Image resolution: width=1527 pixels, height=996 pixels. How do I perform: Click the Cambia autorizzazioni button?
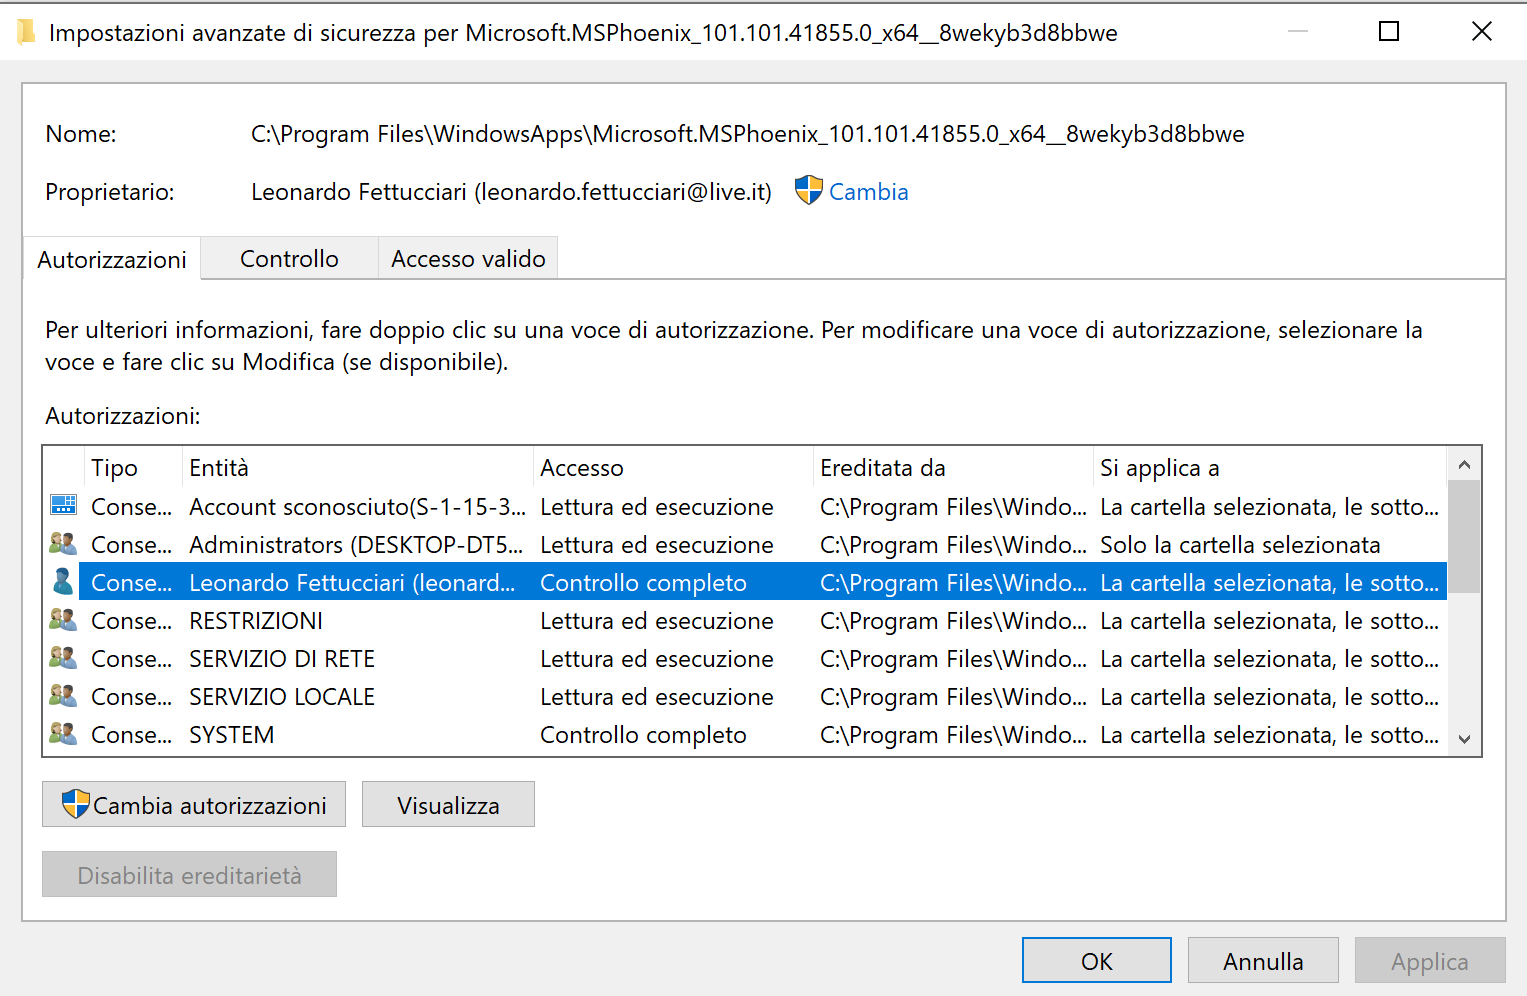click(194, 804)
